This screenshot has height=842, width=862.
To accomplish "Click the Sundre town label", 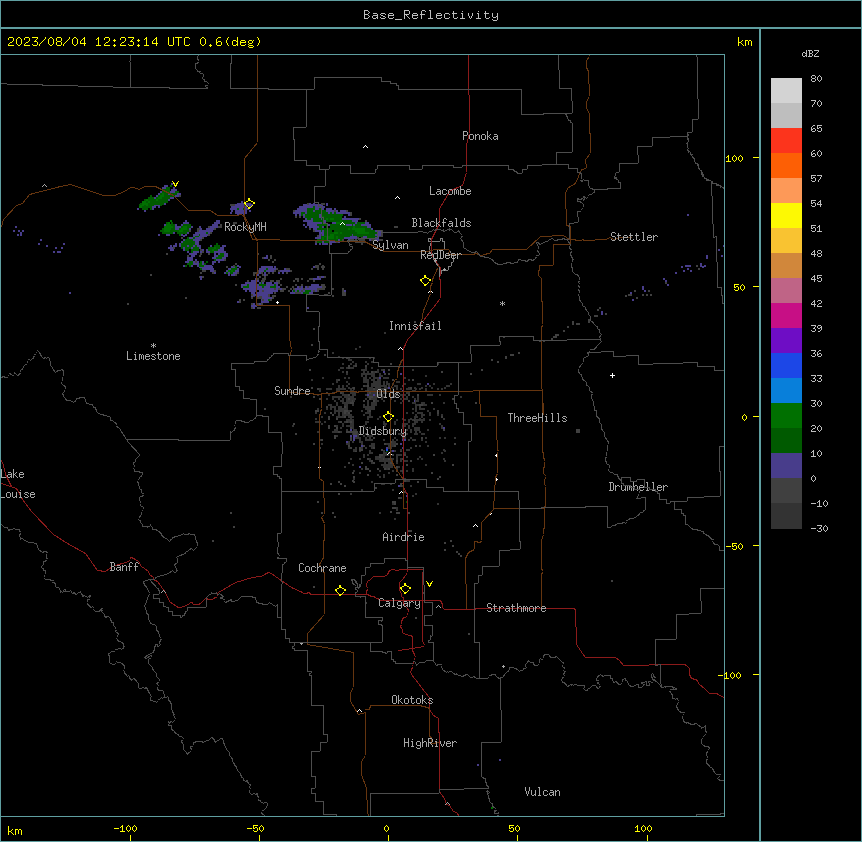I will (x=292, y=391).
